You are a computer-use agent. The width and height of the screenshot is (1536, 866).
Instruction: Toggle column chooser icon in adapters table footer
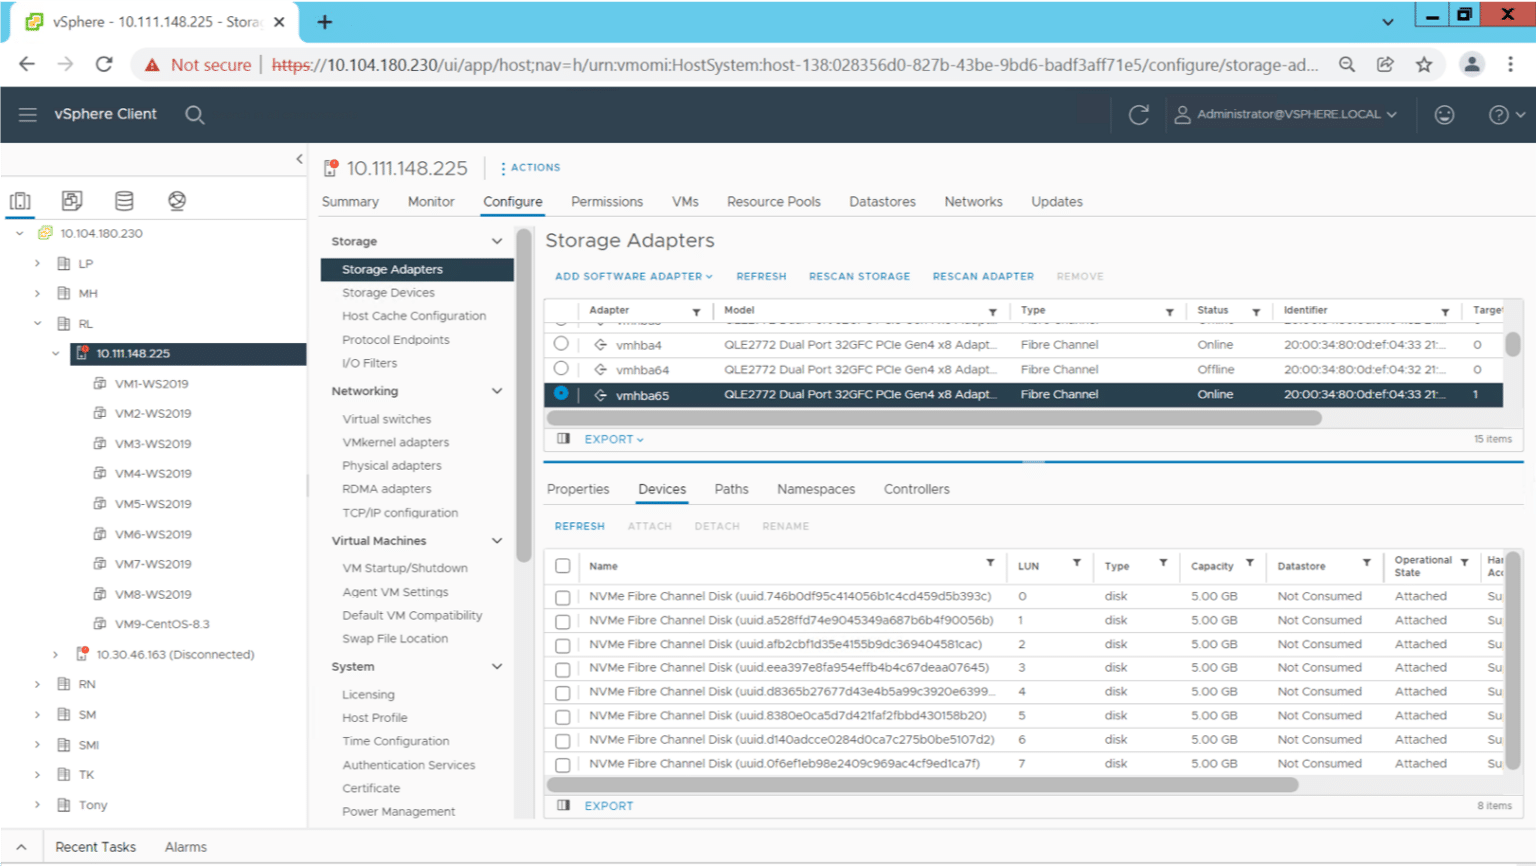(x=563, y=439)
